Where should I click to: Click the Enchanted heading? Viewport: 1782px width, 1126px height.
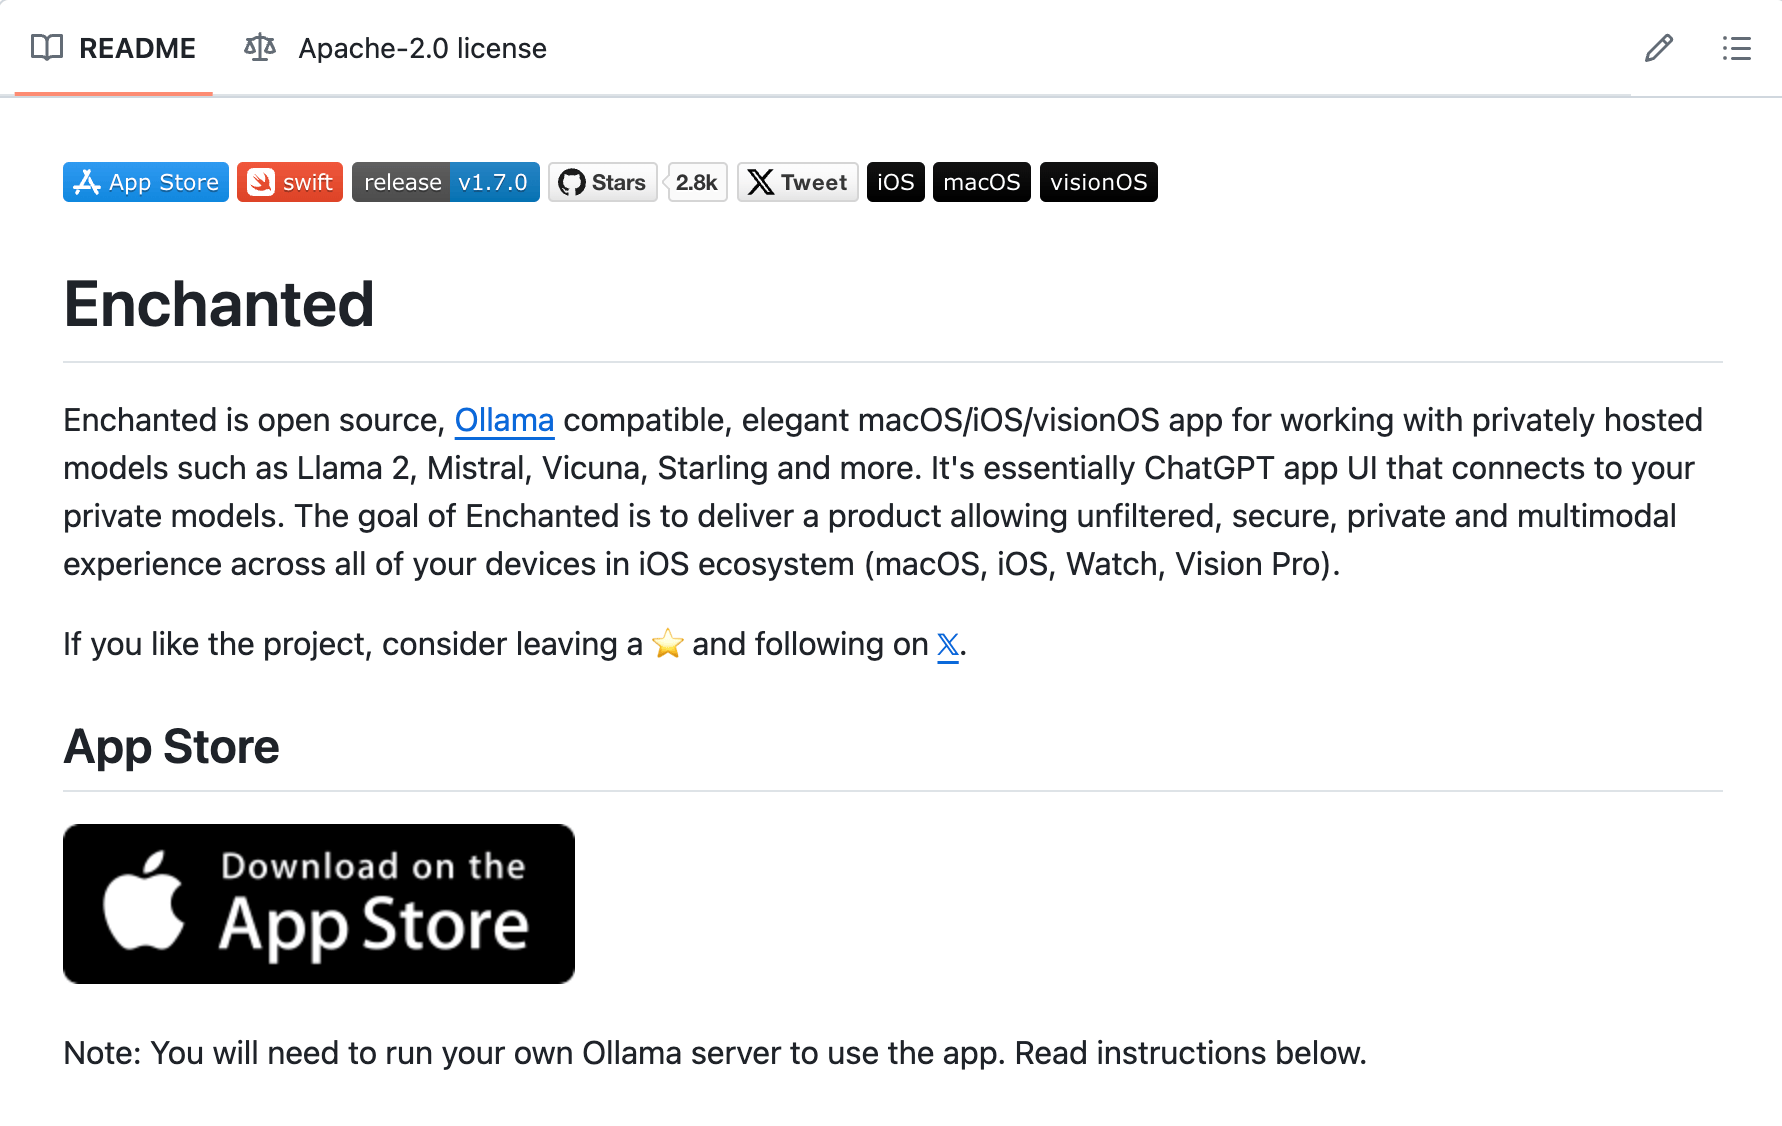pyautogui.click(x=219, y=304)
